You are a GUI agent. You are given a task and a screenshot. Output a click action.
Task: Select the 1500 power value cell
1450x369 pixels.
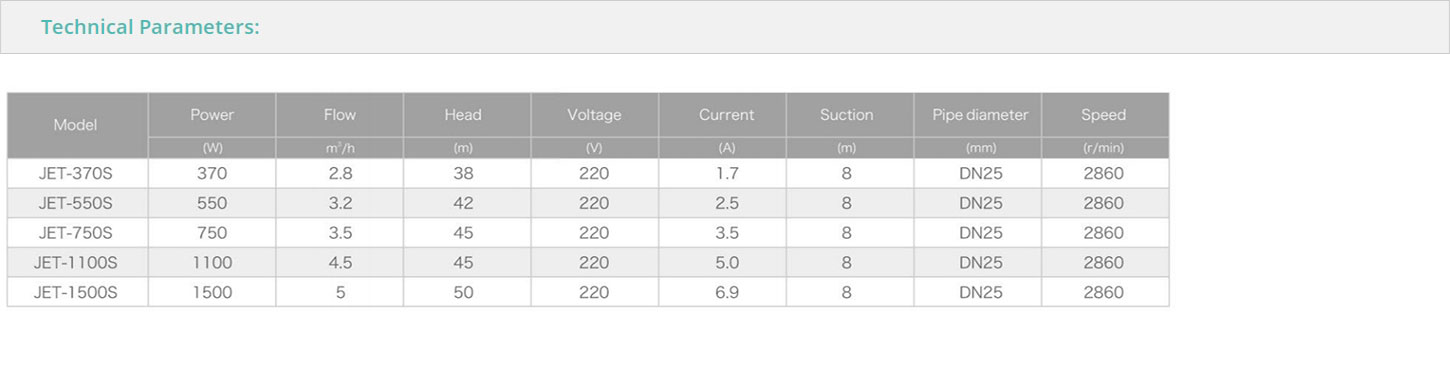(212, 293)
